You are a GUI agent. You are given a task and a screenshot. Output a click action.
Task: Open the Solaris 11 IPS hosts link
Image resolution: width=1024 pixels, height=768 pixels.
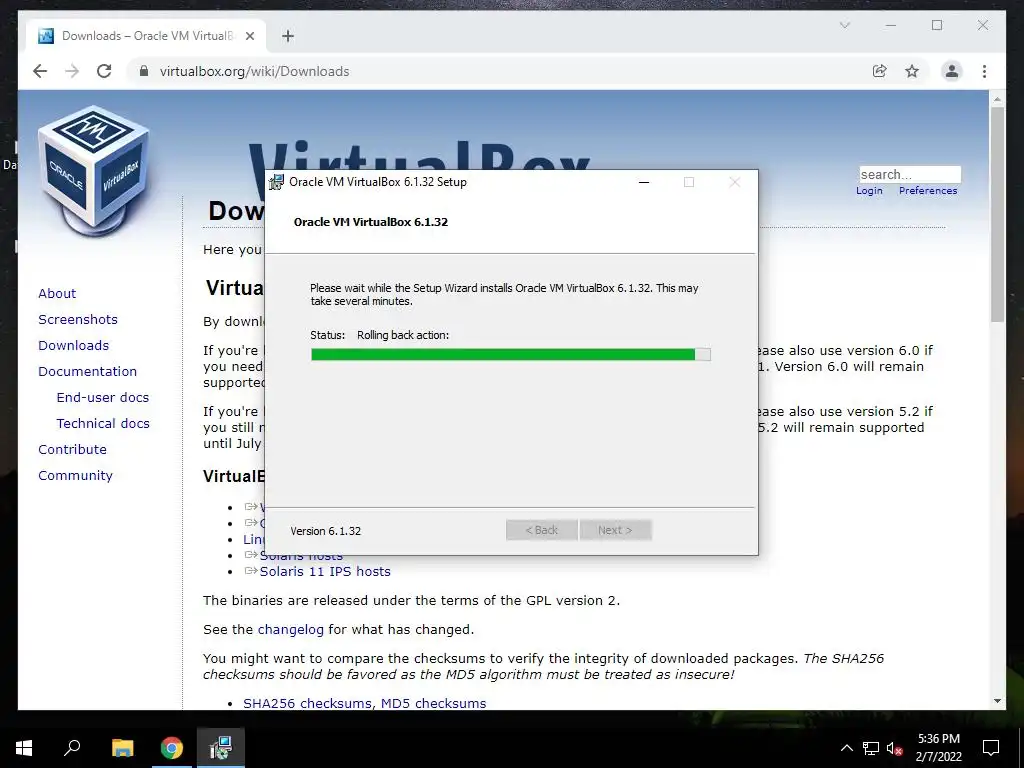pyautogui.click(x=325, y=571)
